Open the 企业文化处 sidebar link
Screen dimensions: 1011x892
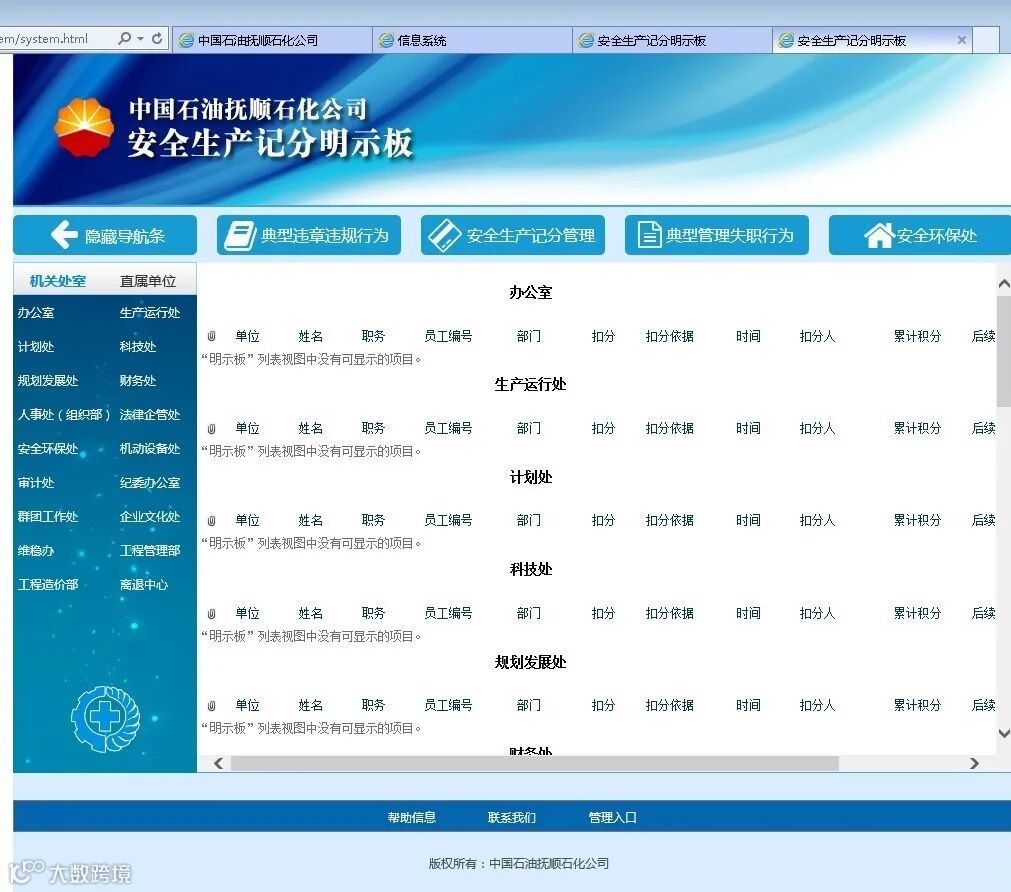[150, 517]
